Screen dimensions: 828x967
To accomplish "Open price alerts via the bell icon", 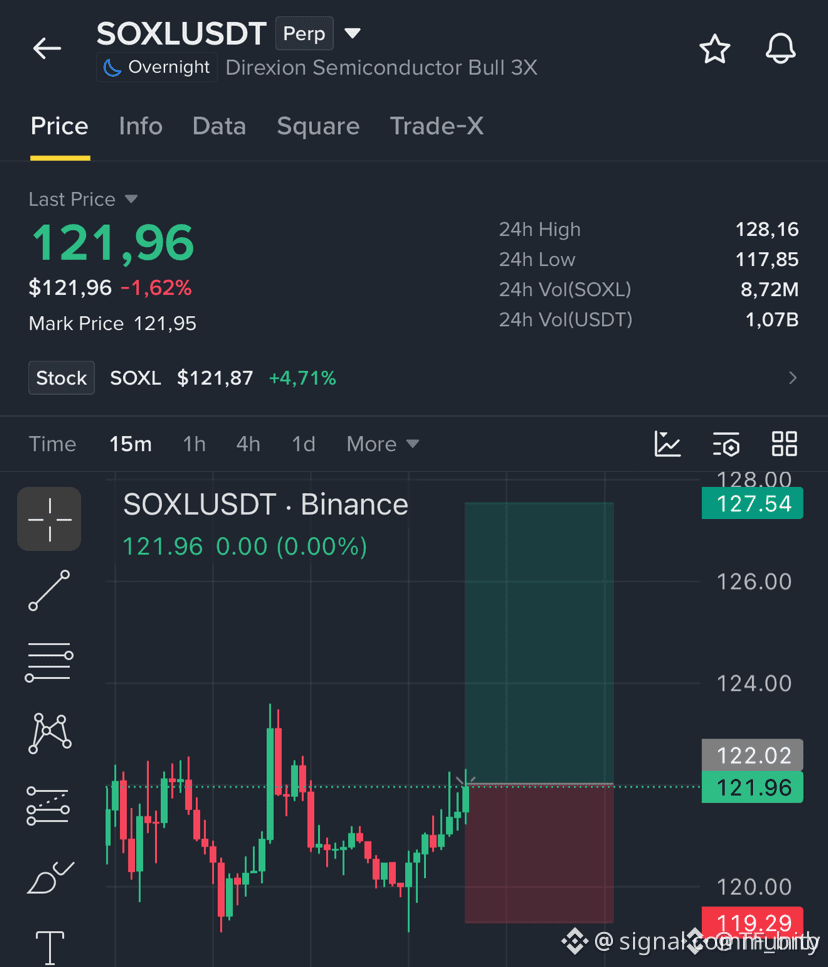I will pos(781,49).
